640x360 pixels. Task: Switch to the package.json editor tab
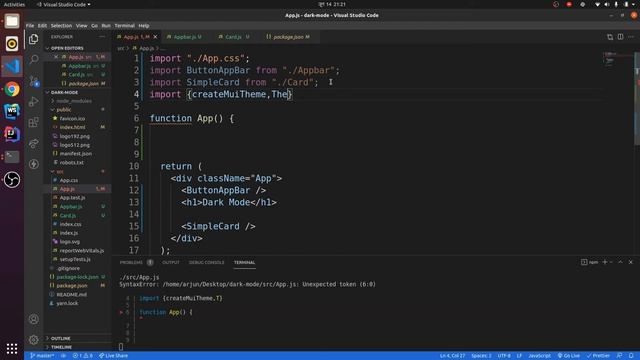coord(288,37)
